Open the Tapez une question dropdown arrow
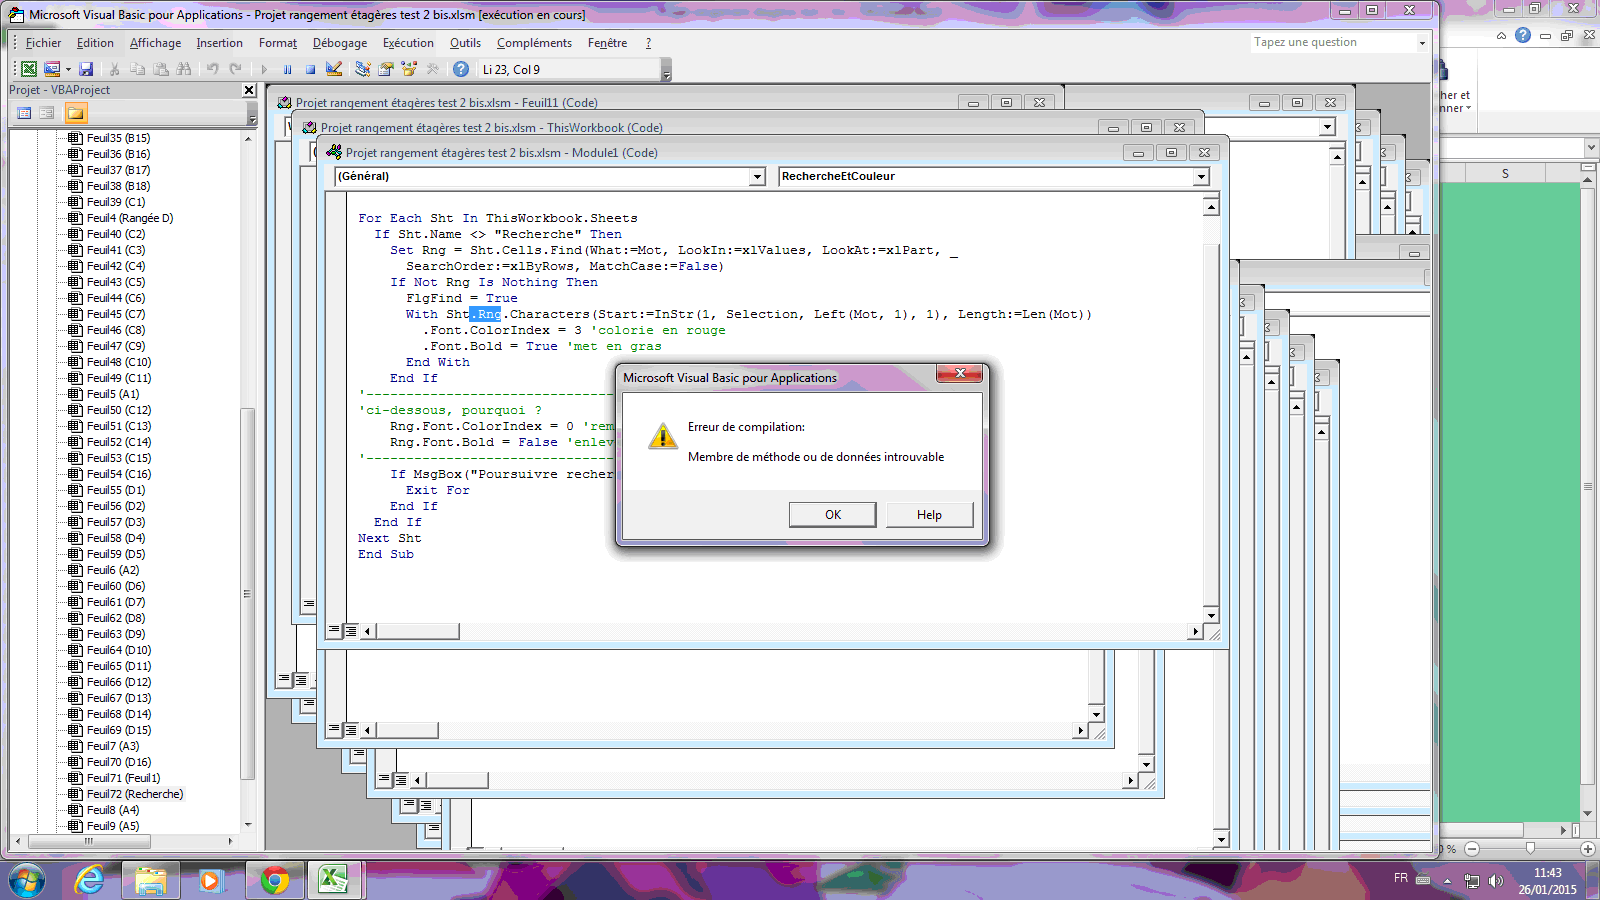 [x=1422, y=43]
